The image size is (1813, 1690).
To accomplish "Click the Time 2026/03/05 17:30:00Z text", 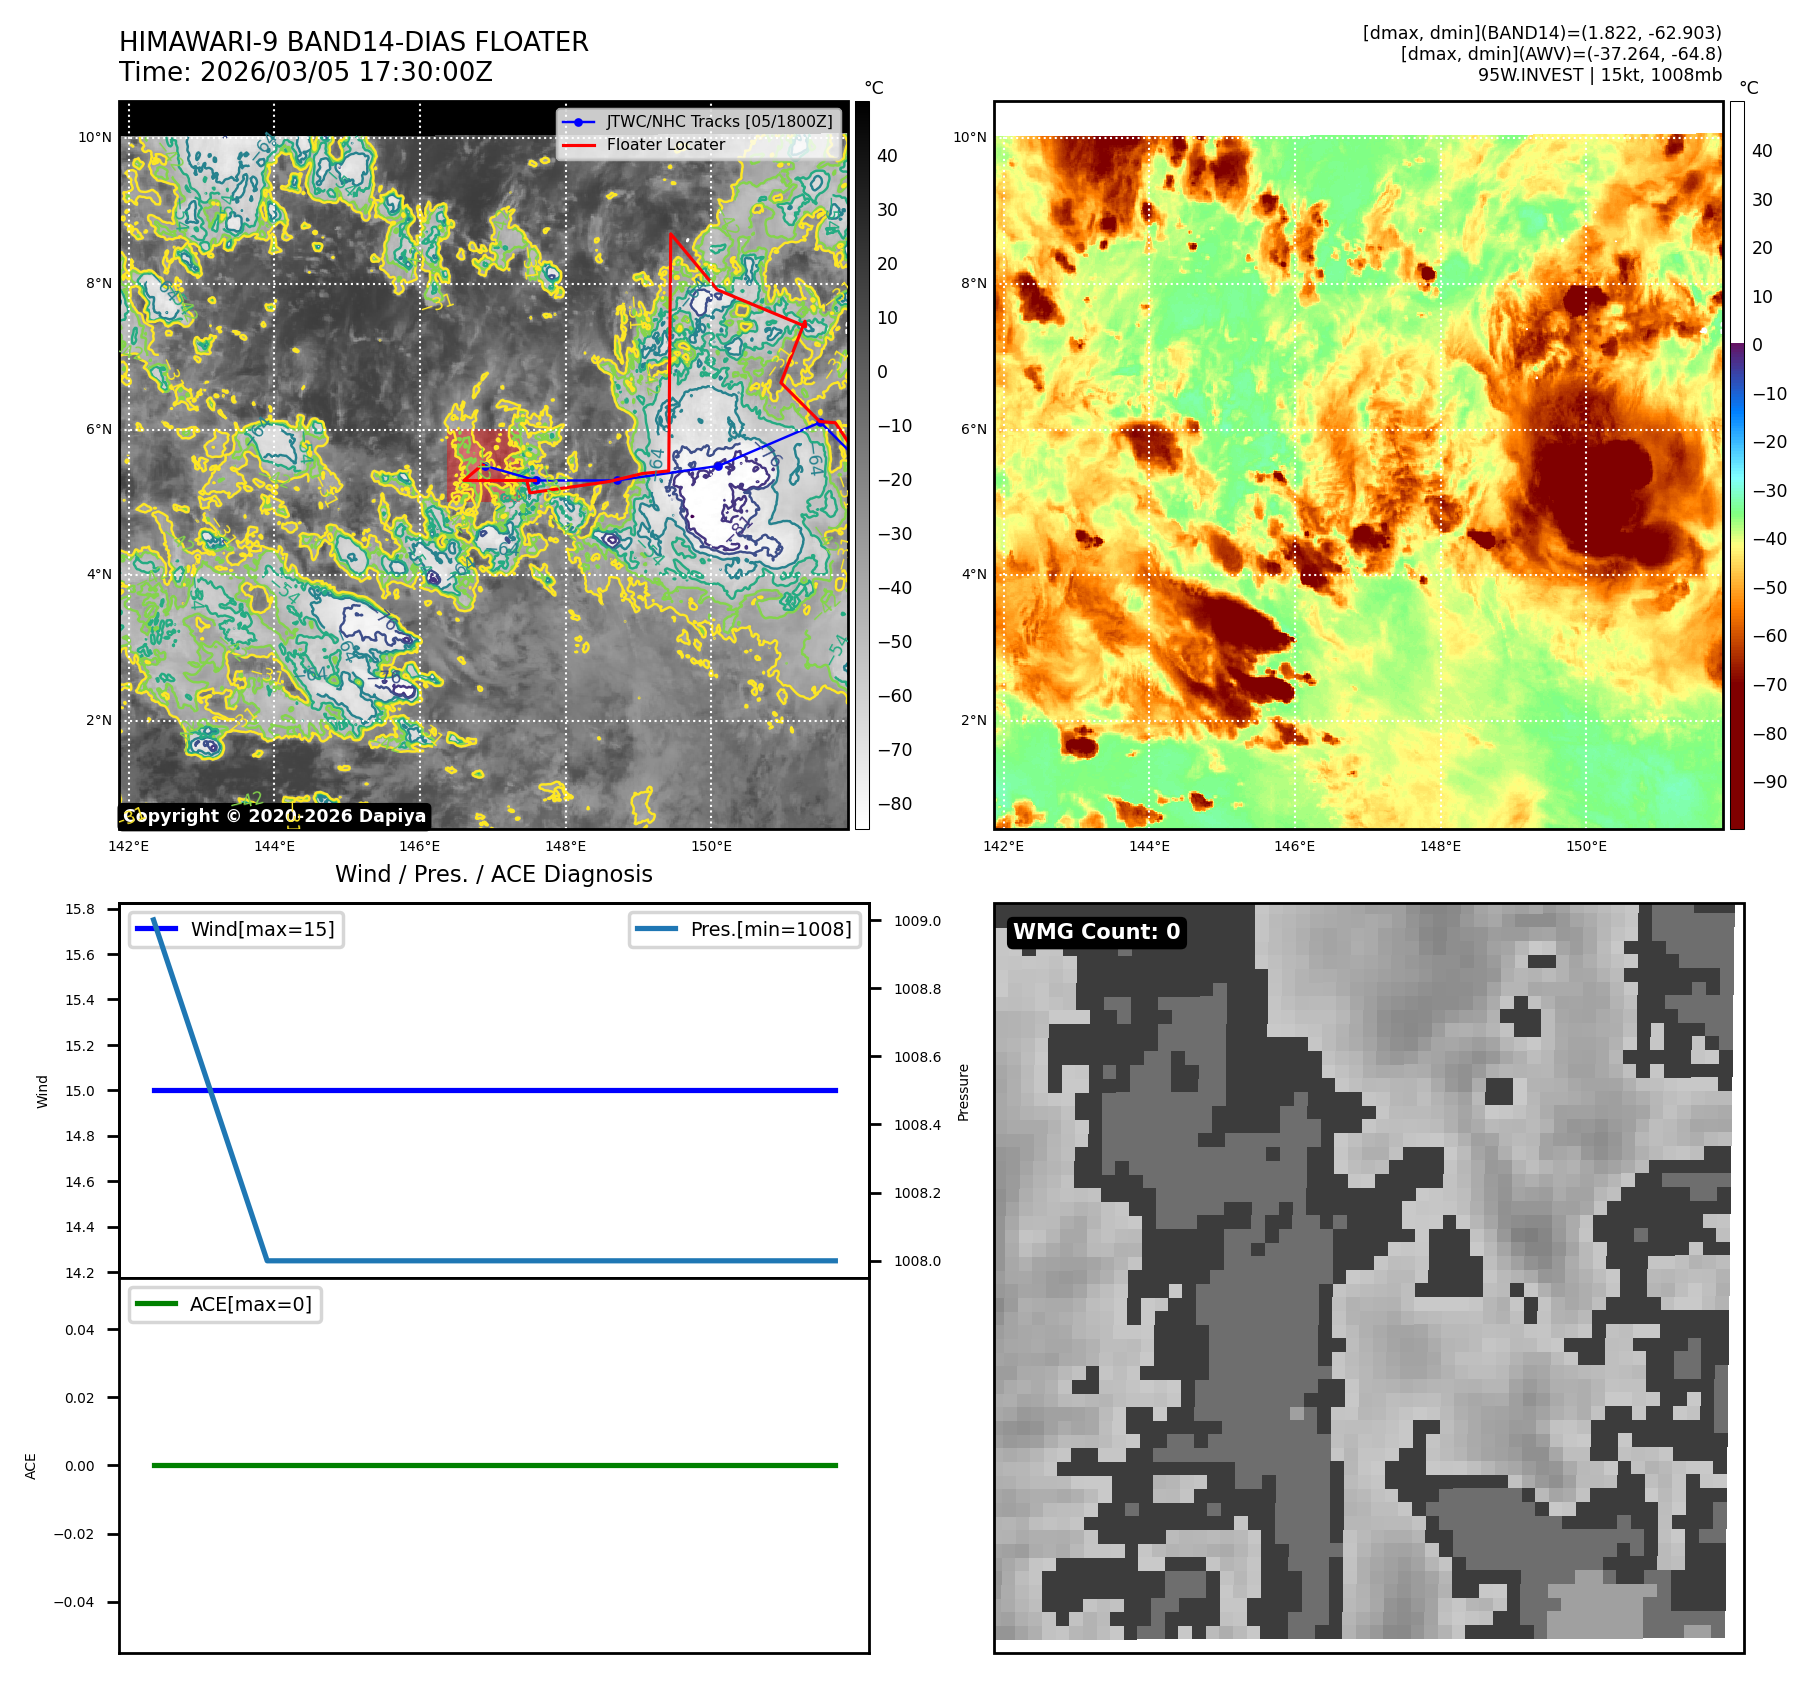I will point(306,72).
